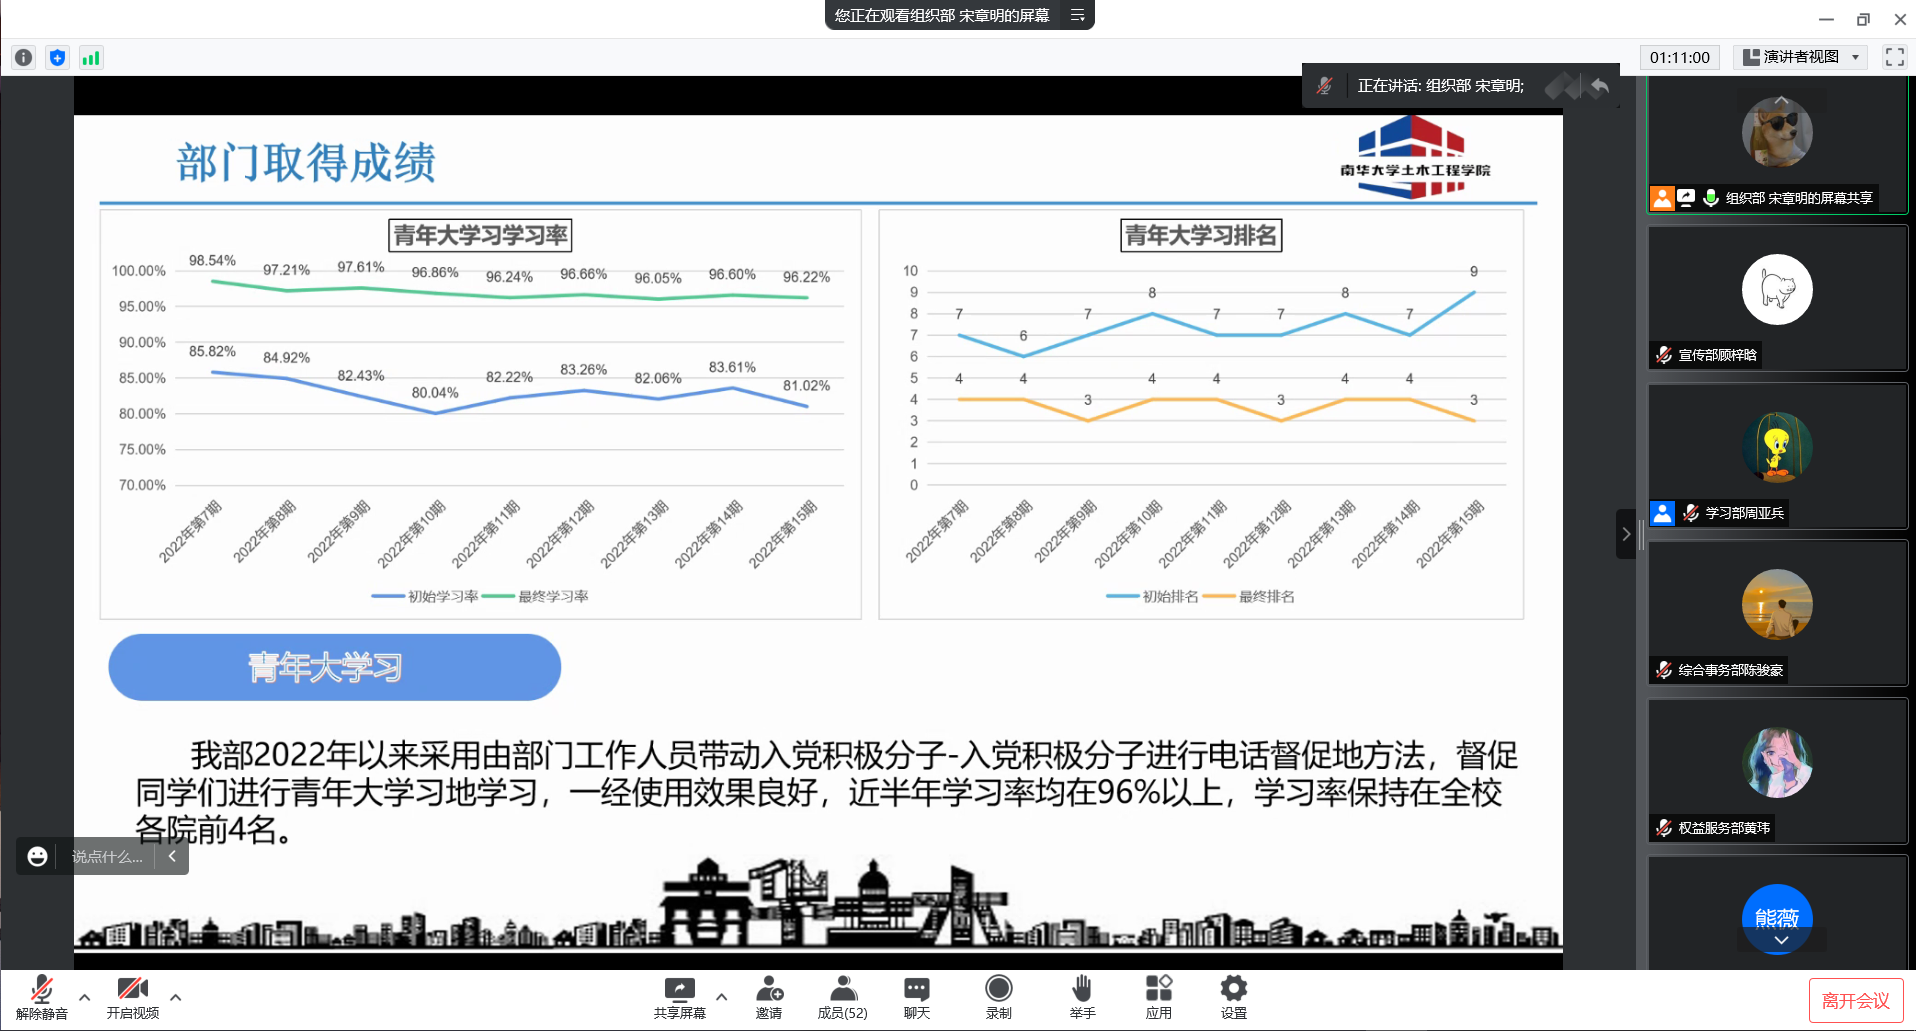The width and height of the screenshot is (1916, 1031).
Task: Toggle microphone with 解除静音
Action: [42, 997]
